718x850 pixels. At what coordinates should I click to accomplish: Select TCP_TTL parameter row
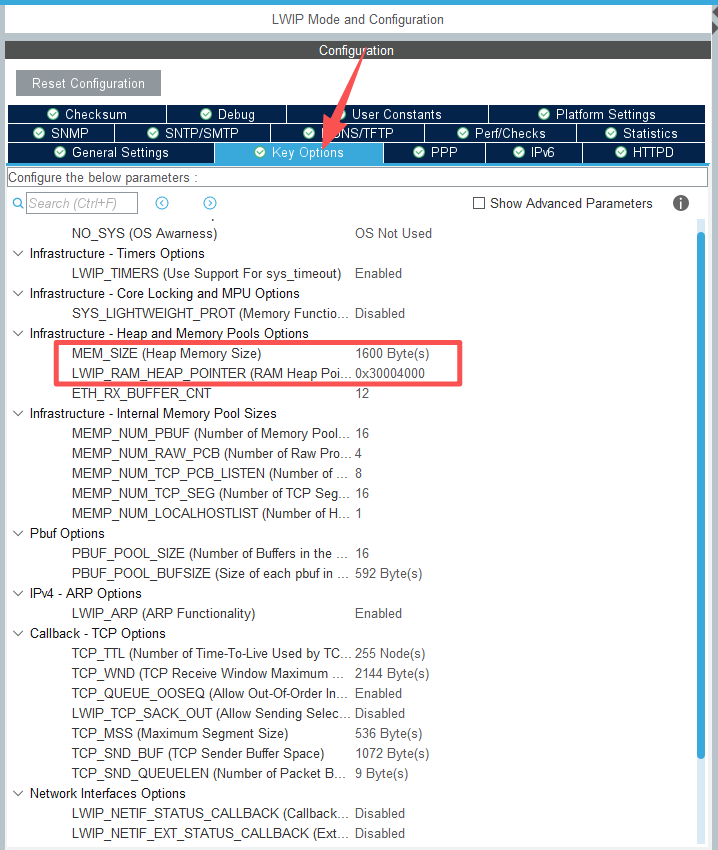248,653
